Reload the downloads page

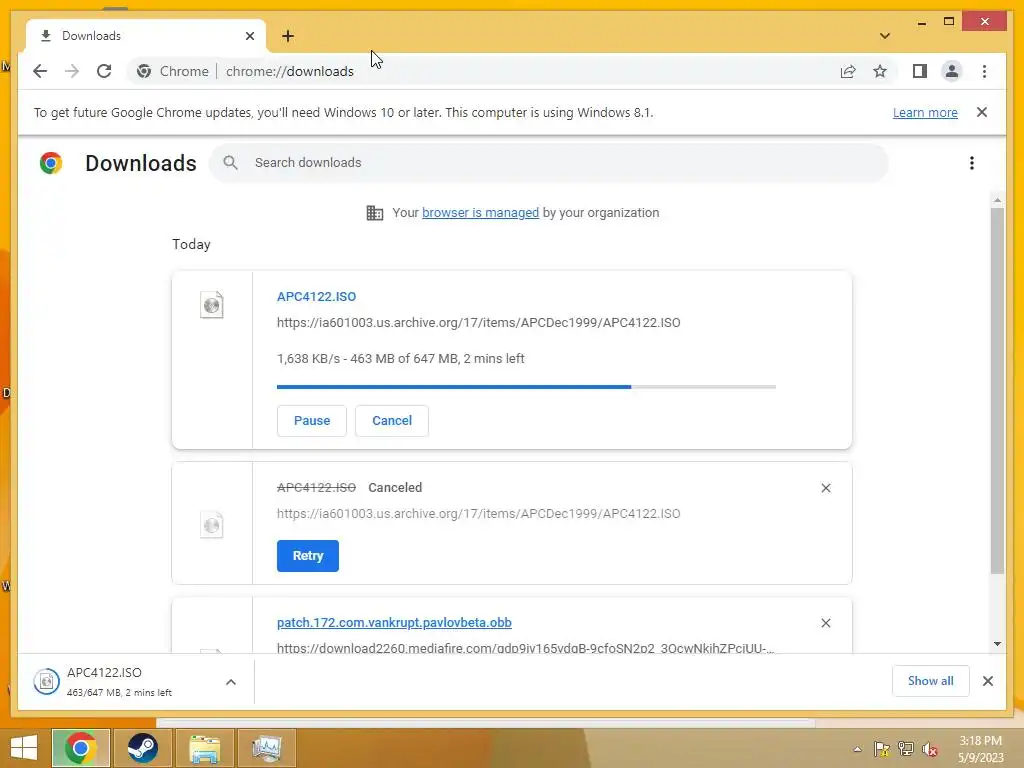coord(104,71)
